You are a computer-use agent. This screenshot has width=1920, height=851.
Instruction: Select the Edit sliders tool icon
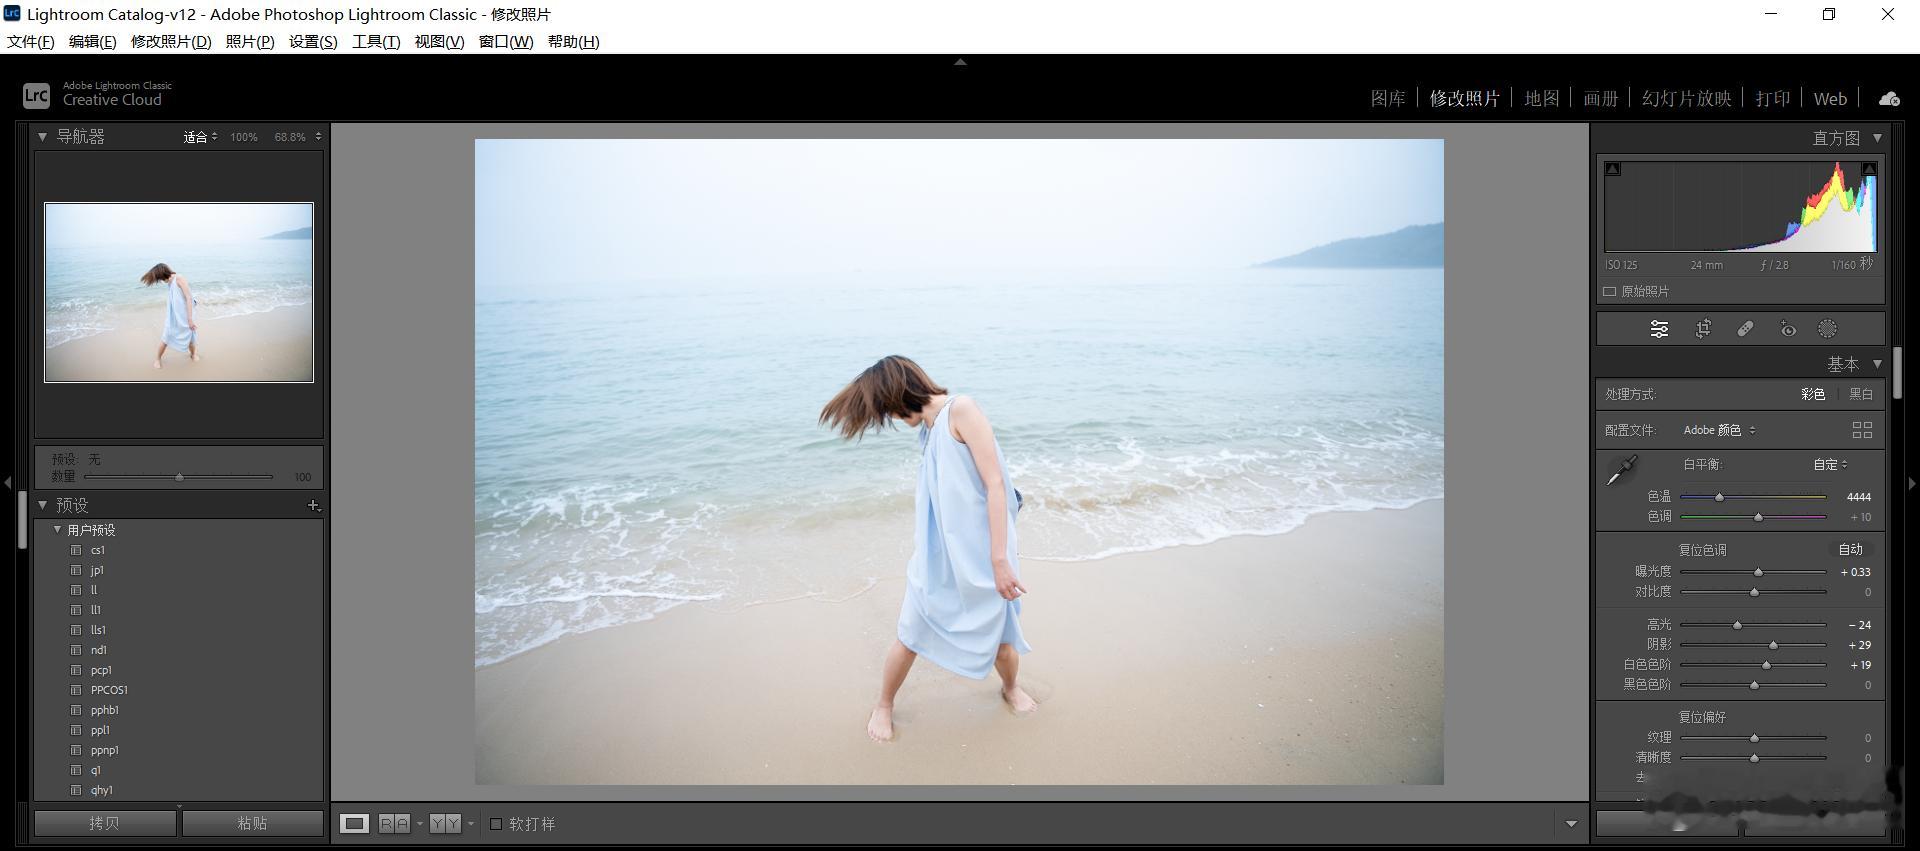point(1659,329)
